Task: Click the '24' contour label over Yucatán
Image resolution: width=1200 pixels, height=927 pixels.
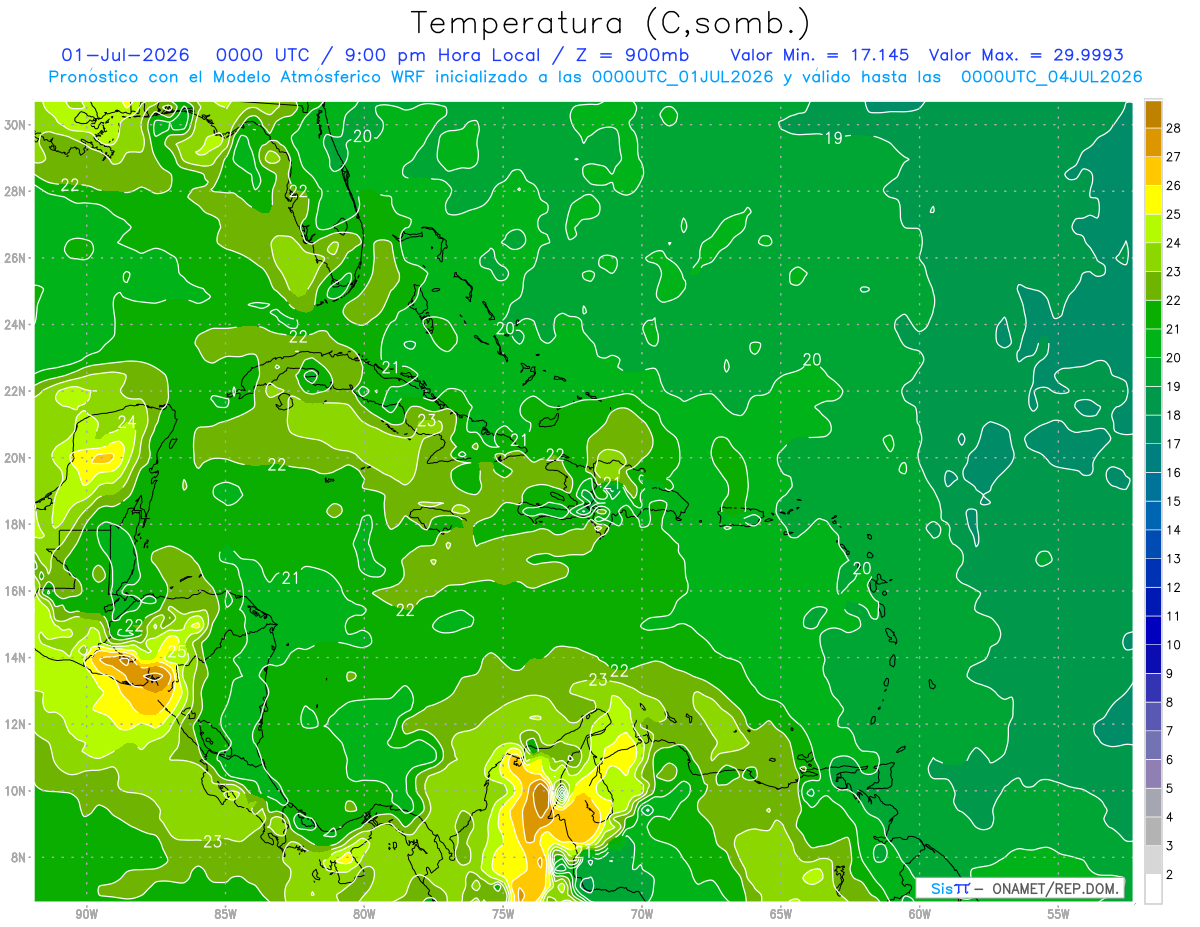Action: point(127,422)
